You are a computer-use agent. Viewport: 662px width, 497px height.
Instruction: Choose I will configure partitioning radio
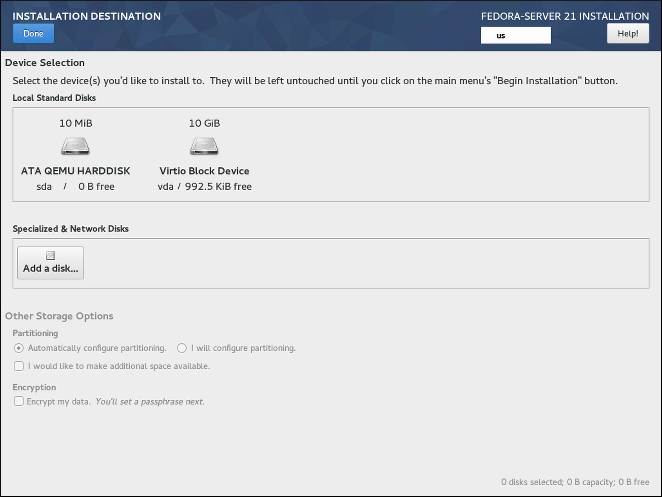click(x=182, y=348)
